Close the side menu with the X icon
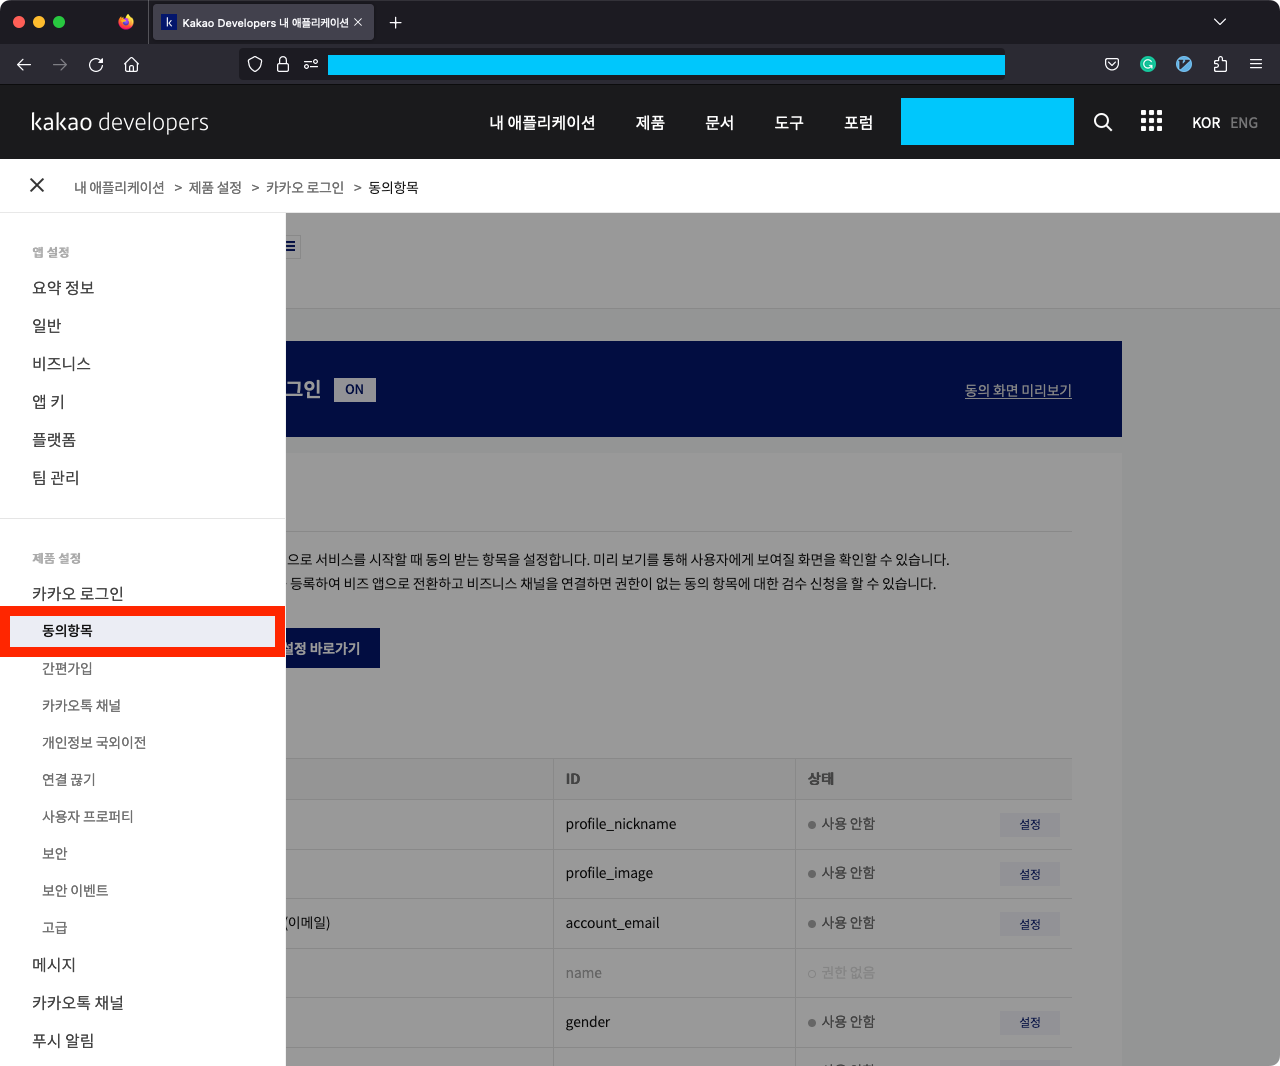Screen dimensions: 1280x1066 click(x=37, y=185)
